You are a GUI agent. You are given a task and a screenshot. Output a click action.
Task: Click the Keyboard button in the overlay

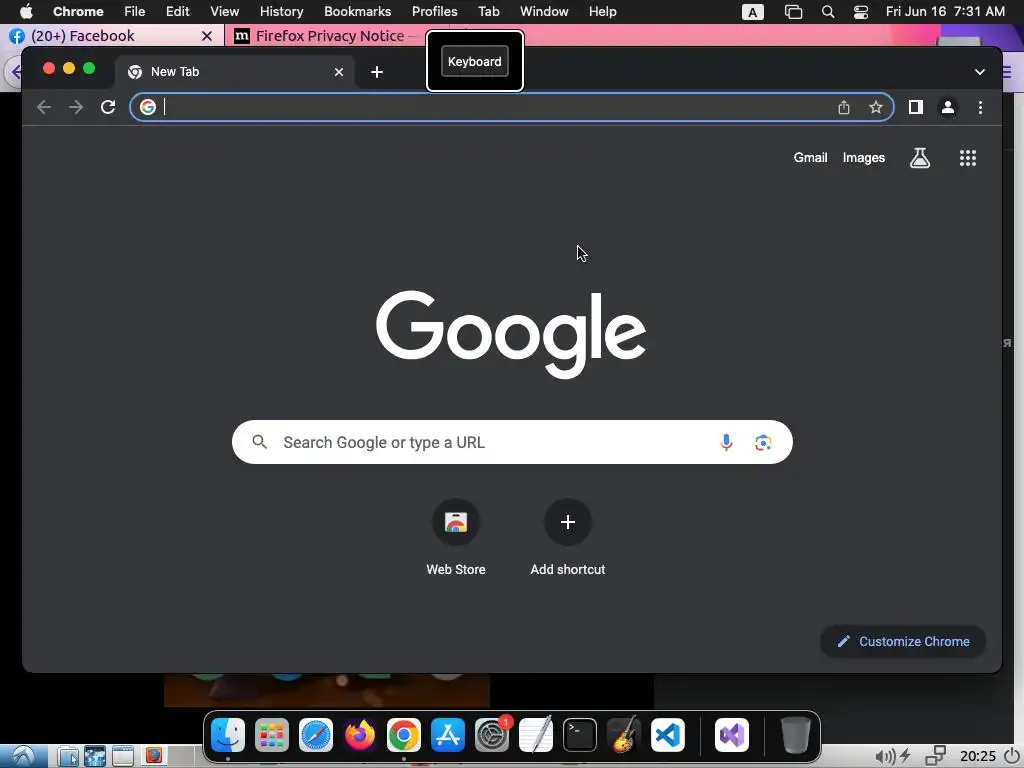[x=475, y=61]
